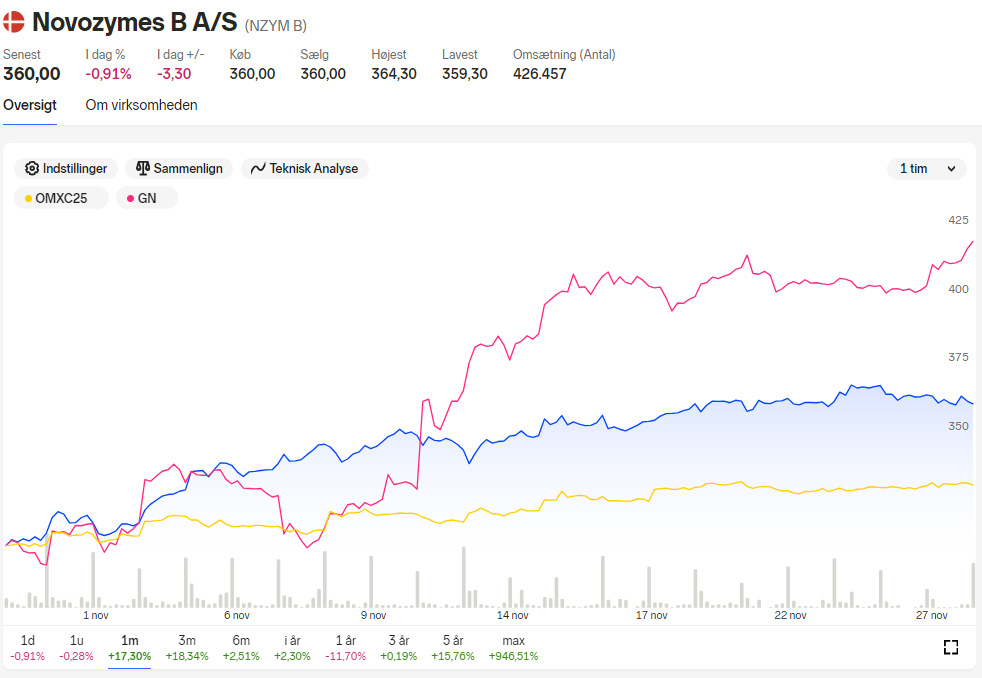Screen dimensions: 982x678
Task: Click the pink dot of GN
Action: coord(130,198)
